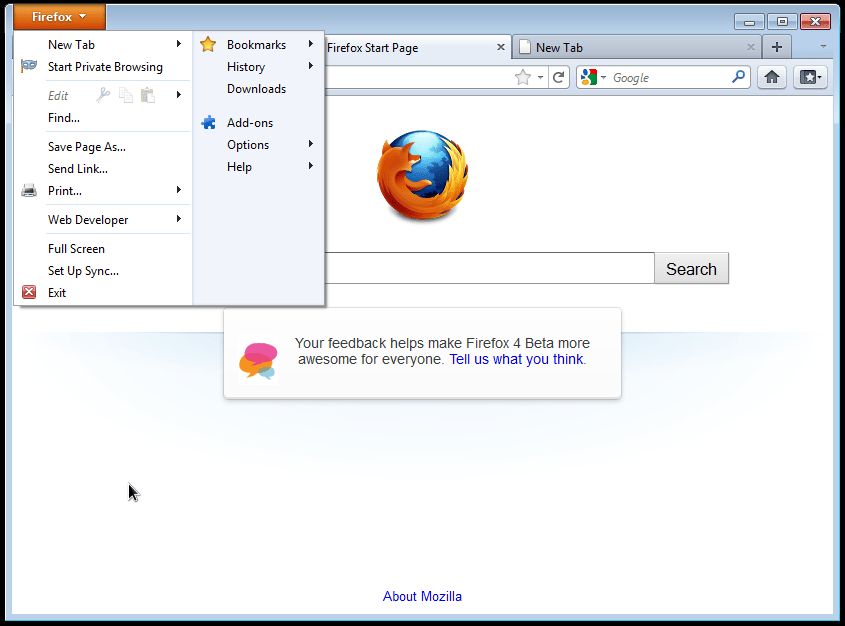The image size is (845, 626).
Task: Open the Options menu entry
Action: [247, 145]
